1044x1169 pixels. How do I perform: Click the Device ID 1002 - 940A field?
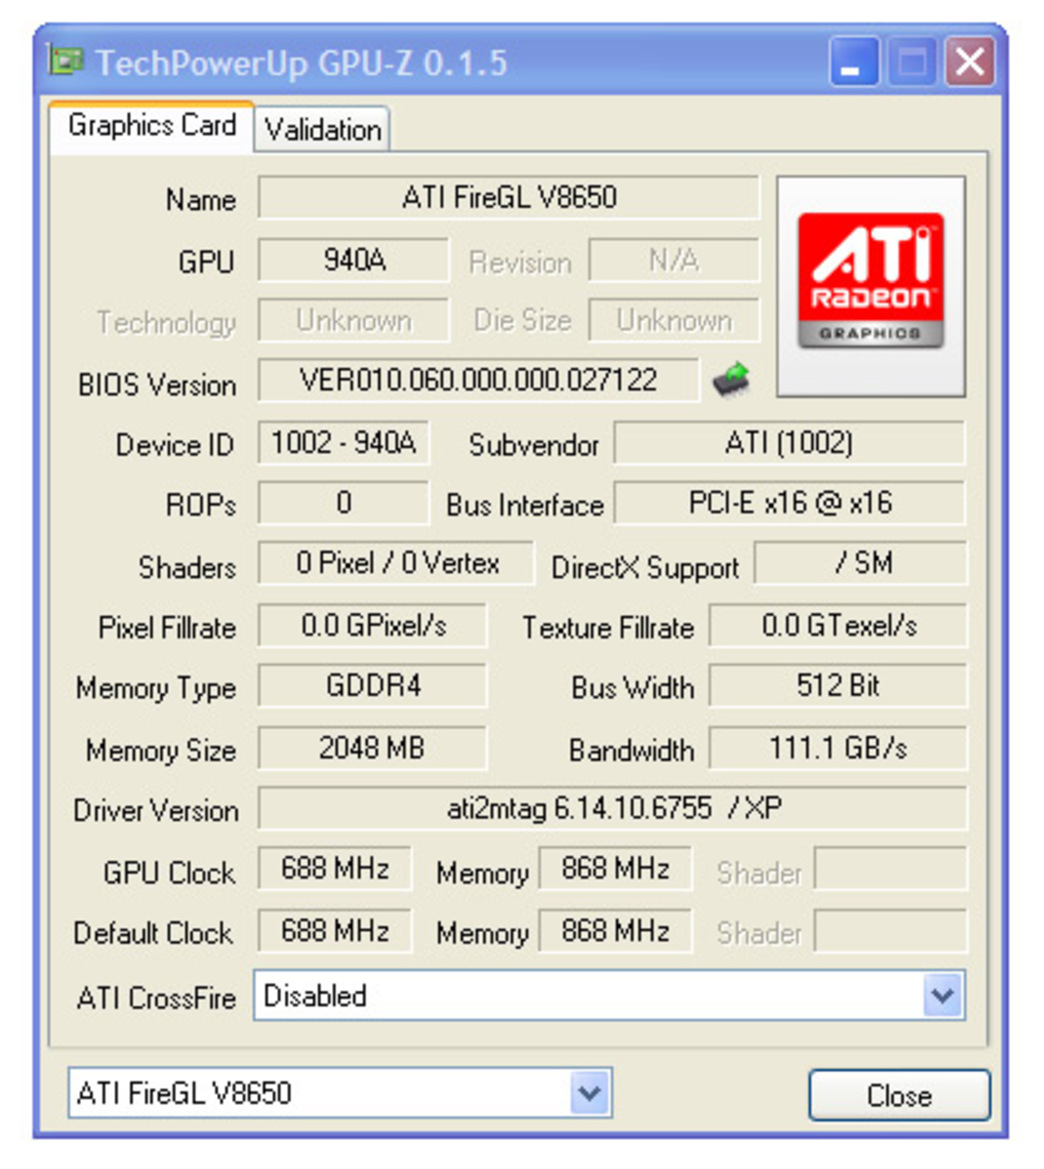pos(343,443)
